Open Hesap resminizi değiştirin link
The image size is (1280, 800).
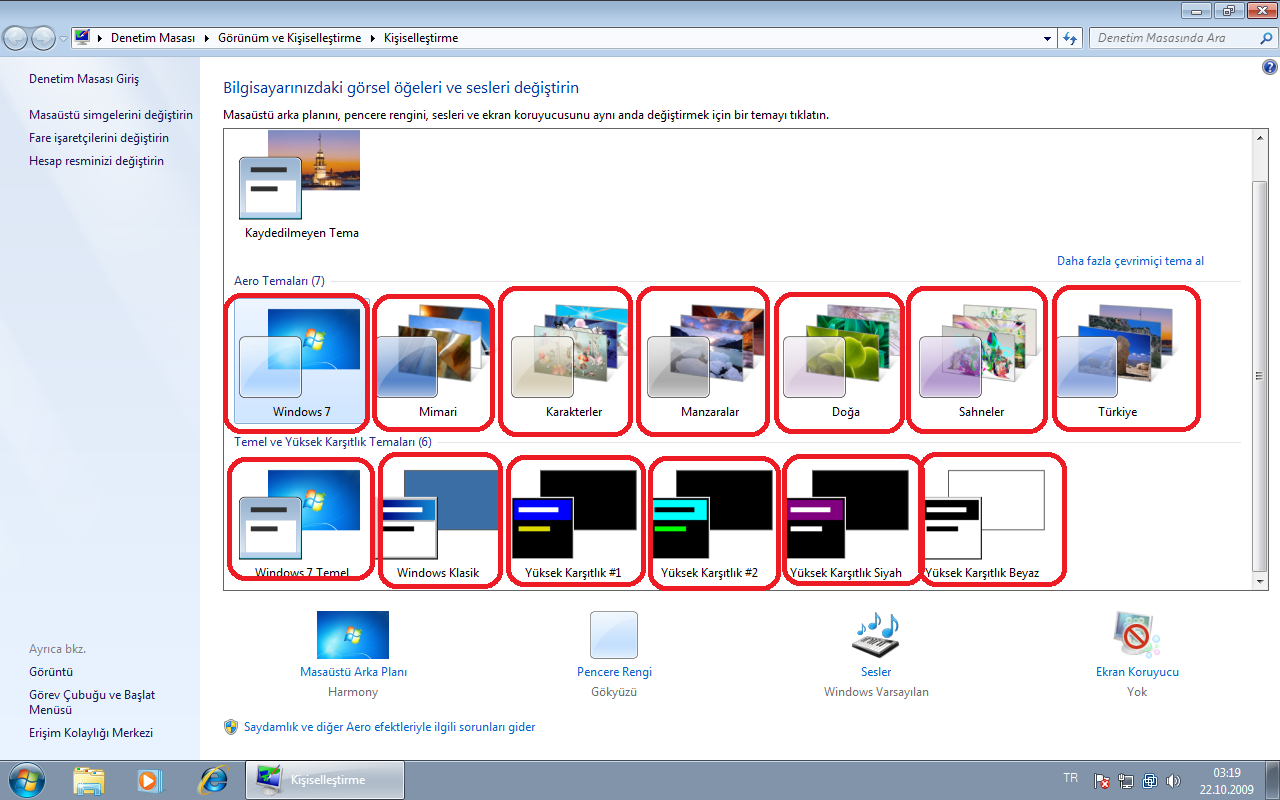point(96,161)
